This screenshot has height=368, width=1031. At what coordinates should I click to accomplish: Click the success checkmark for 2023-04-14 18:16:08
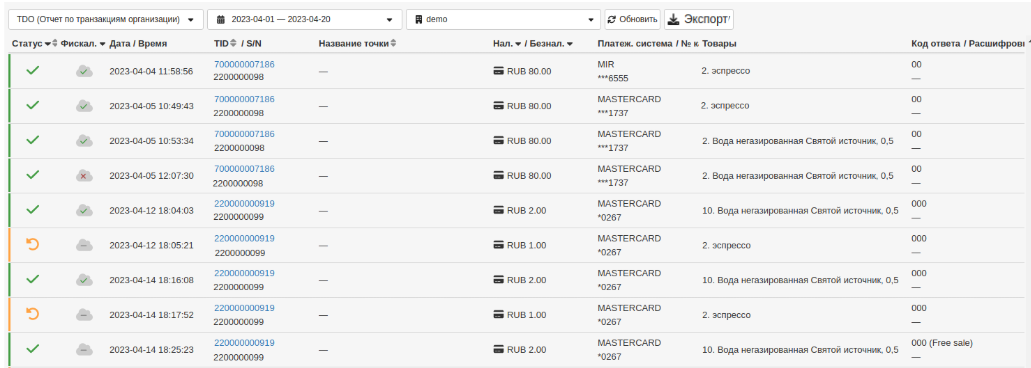[32, 279]
